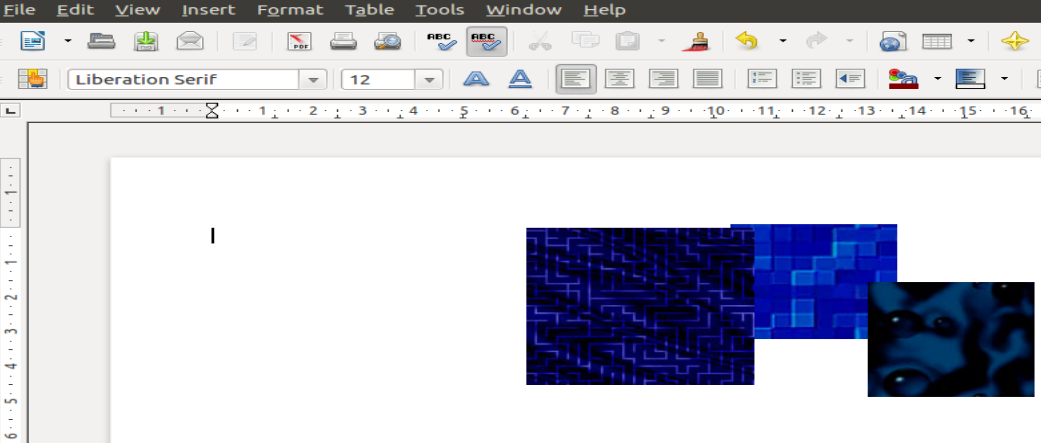Open the font name dropdown list

pos(313,80)
